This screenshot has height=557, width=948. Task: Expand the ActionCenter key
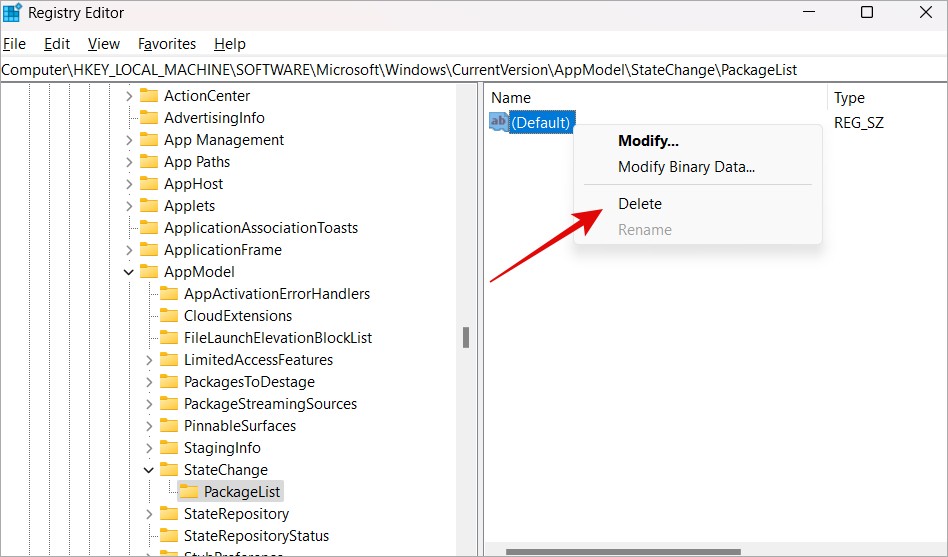tap(129, 96)
